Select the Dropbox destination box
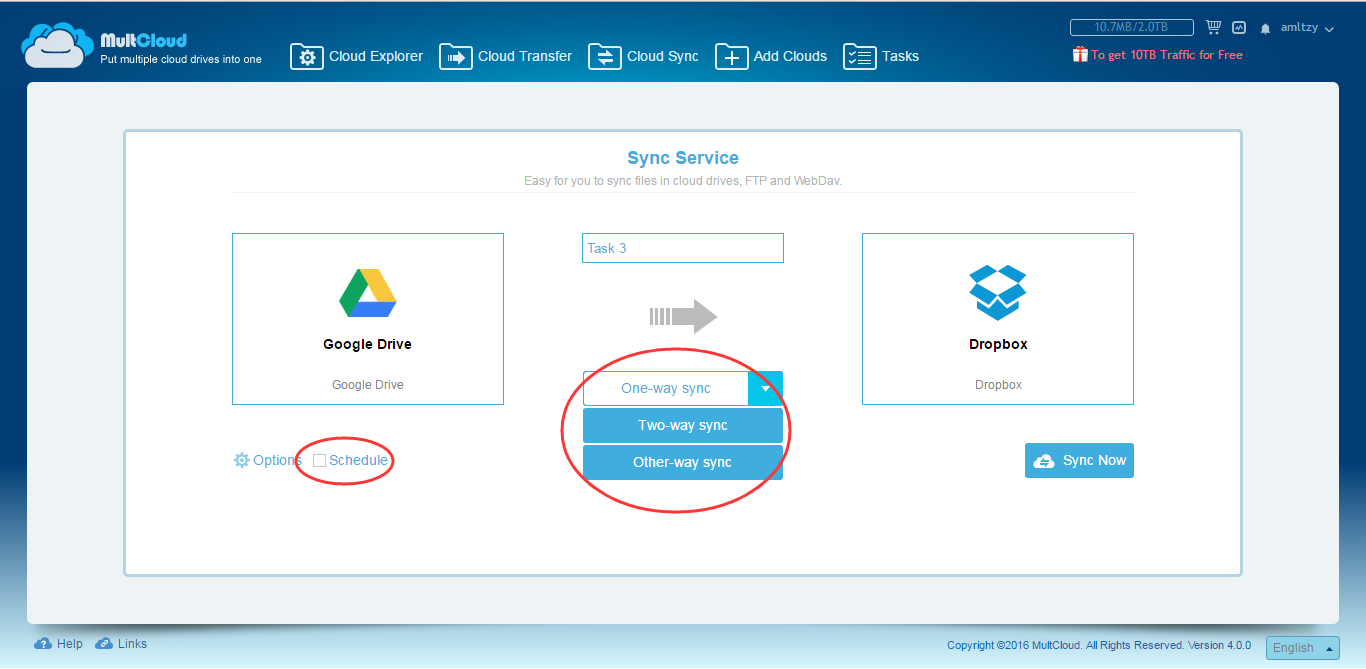The image size is (1366, 669). [998, 319]
